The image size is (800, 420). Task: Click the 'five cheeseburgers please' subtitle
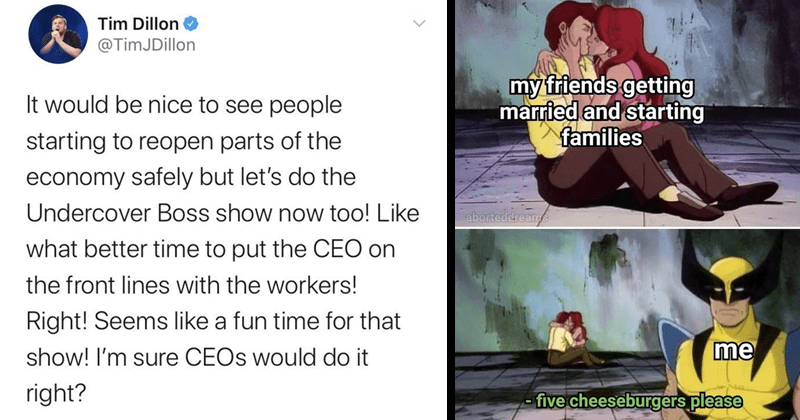pyautogui.click(x=634, y=401)
